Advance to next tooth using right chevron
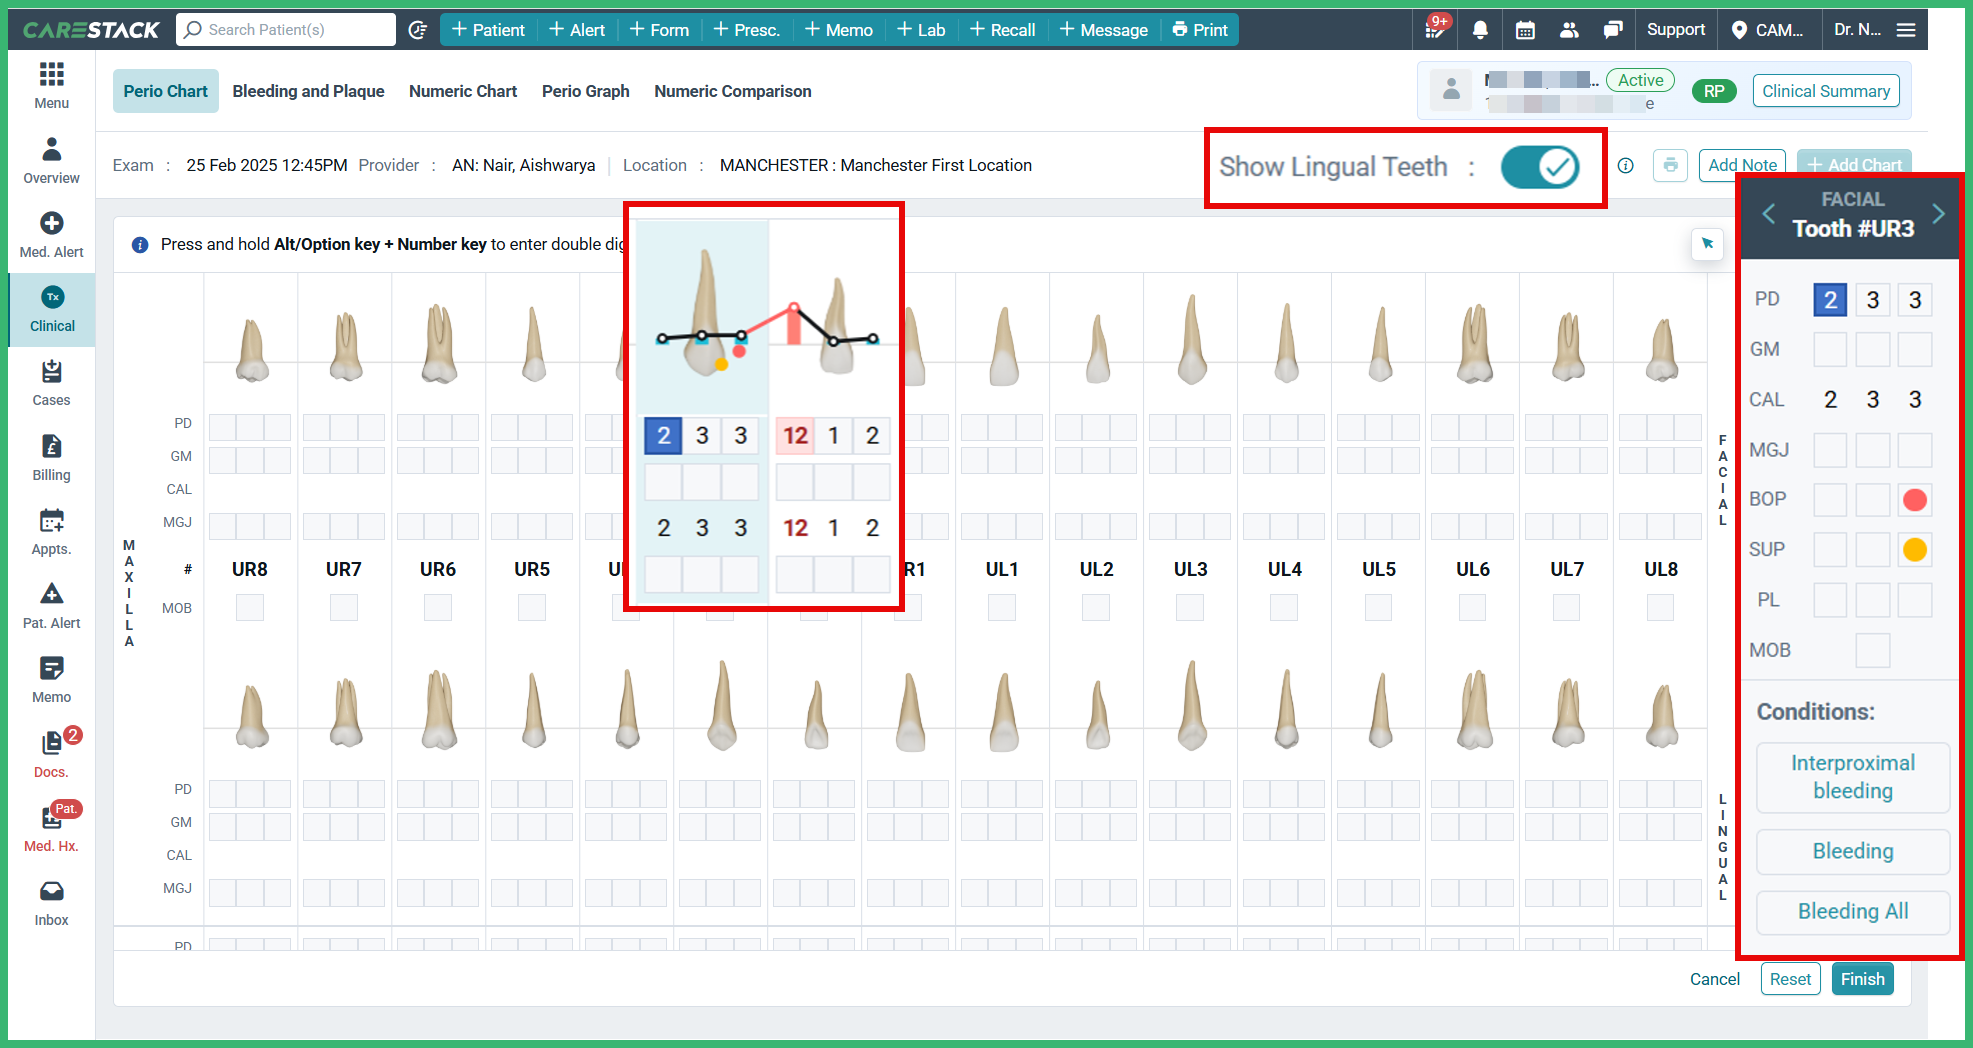The image size is (1973, 1048). (x=1940, y=213)
